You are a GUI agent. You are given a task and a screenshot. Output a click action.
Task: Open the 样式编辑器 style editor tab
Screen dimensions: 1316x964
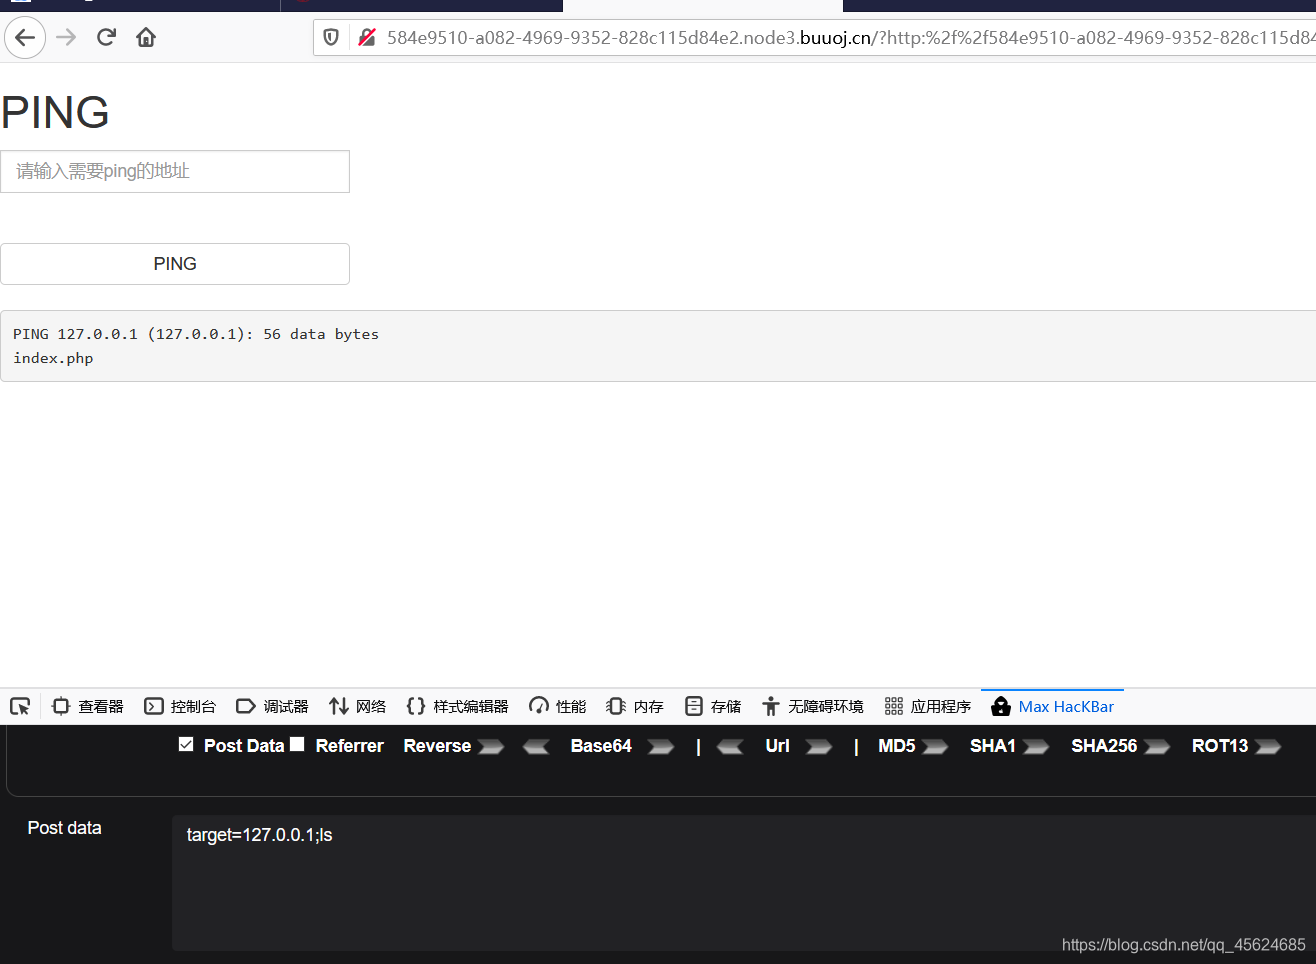tap(457, 706)
